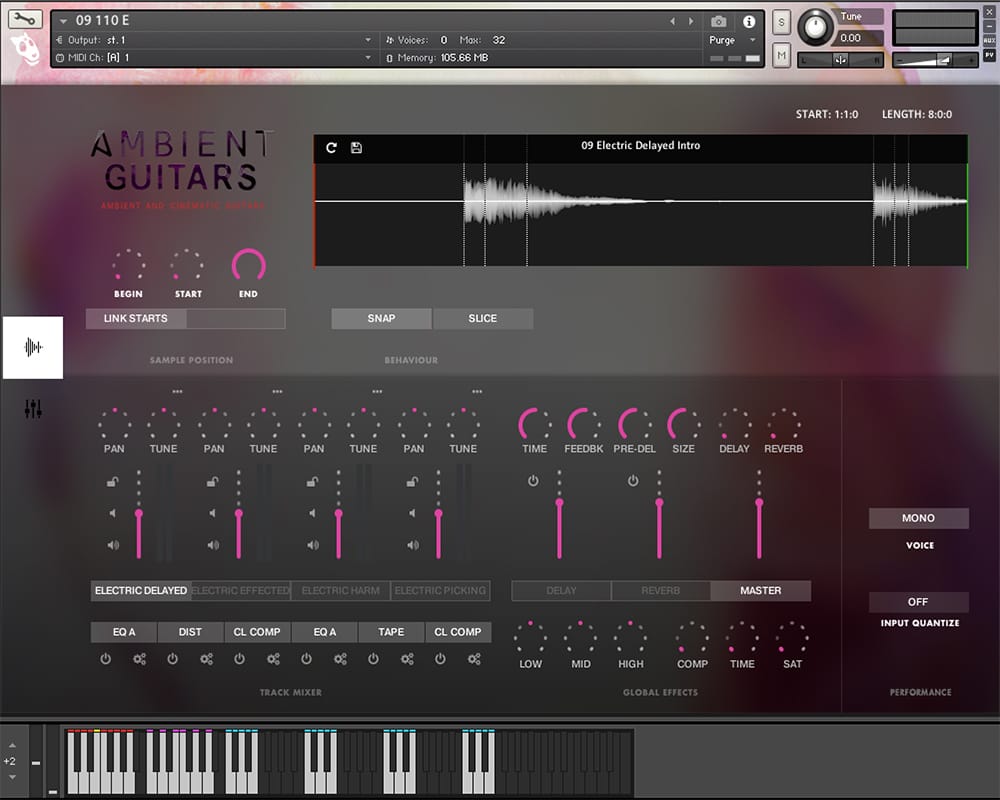Open the instrument info icon
The image size is (1000, 800).
749,21
